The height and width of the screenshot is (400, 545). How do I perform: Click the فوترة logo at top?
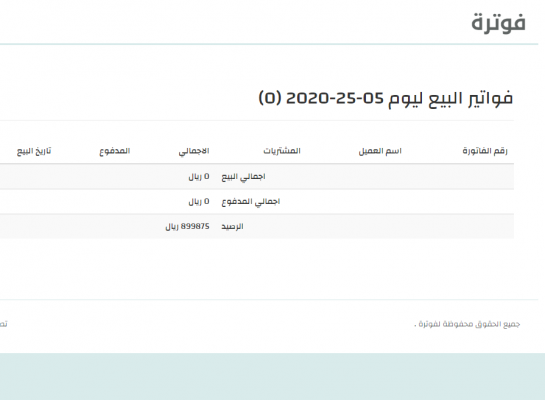(x=498, y=23)
